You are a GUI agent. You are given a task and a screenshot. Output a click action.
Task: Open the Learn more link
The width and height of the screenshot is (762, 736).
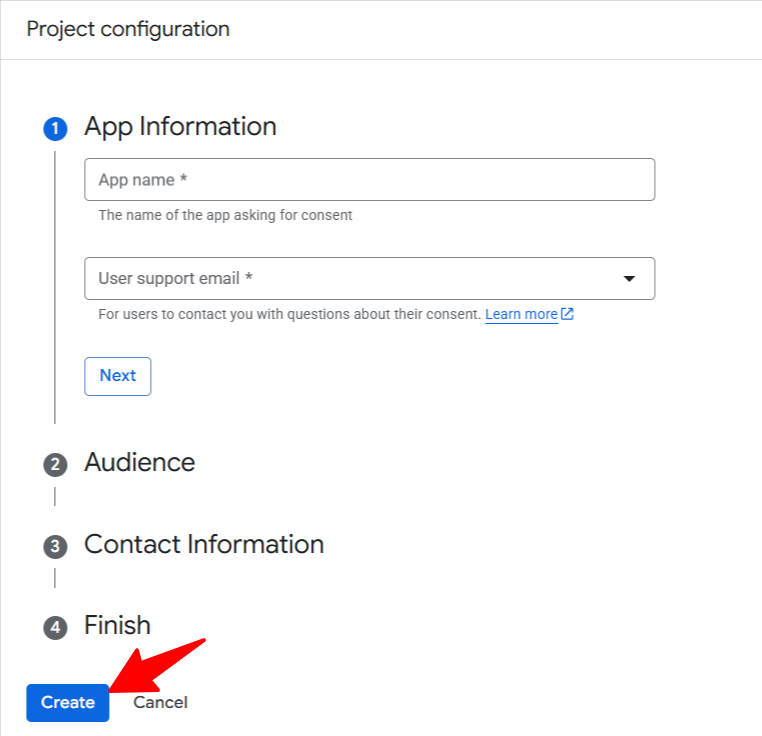521,314
